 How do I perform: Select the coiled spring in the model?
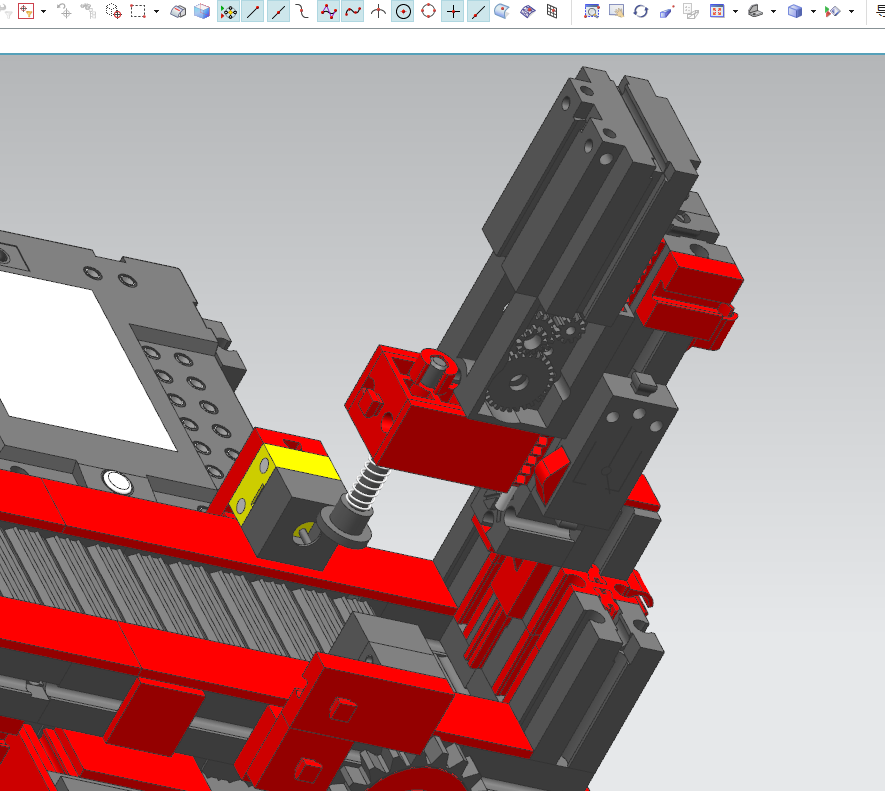point(368,484)
